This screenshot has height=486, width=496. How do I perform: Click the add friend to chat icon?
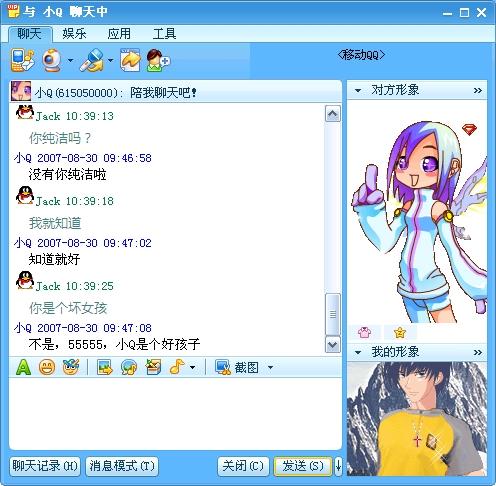158,60
